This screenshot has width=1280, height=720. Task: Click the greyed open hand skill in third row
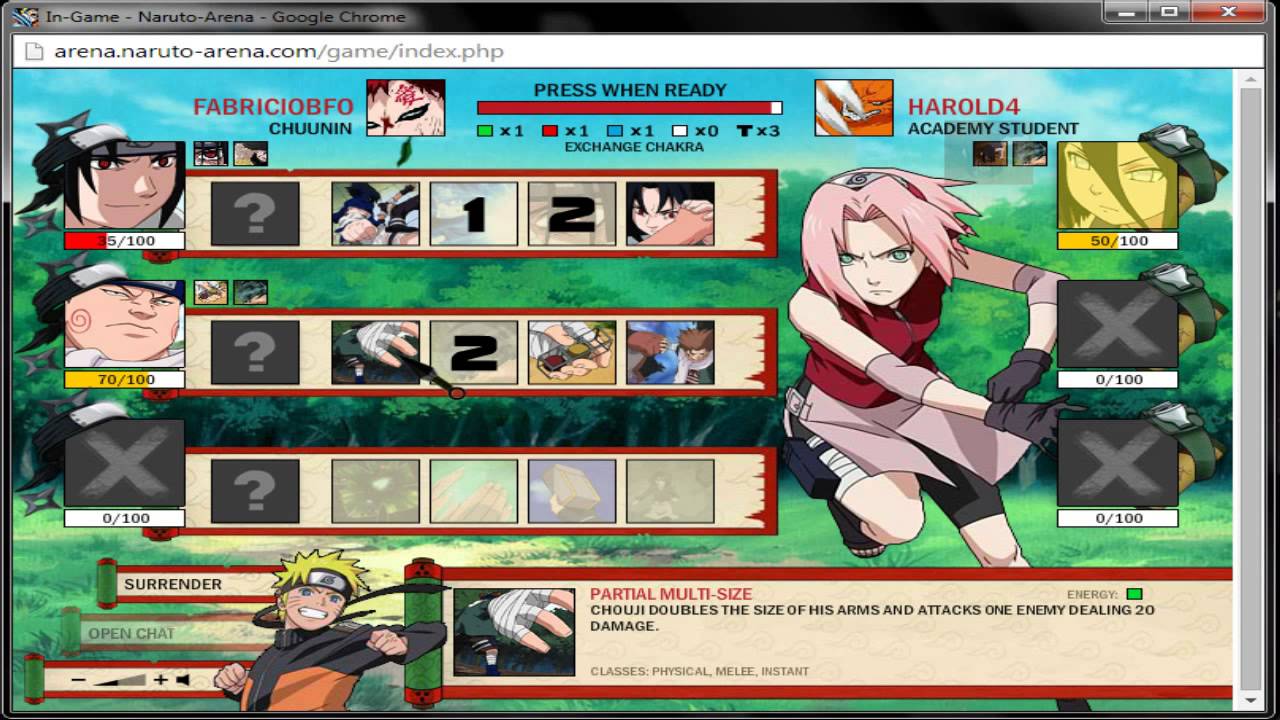click(474, 491)
